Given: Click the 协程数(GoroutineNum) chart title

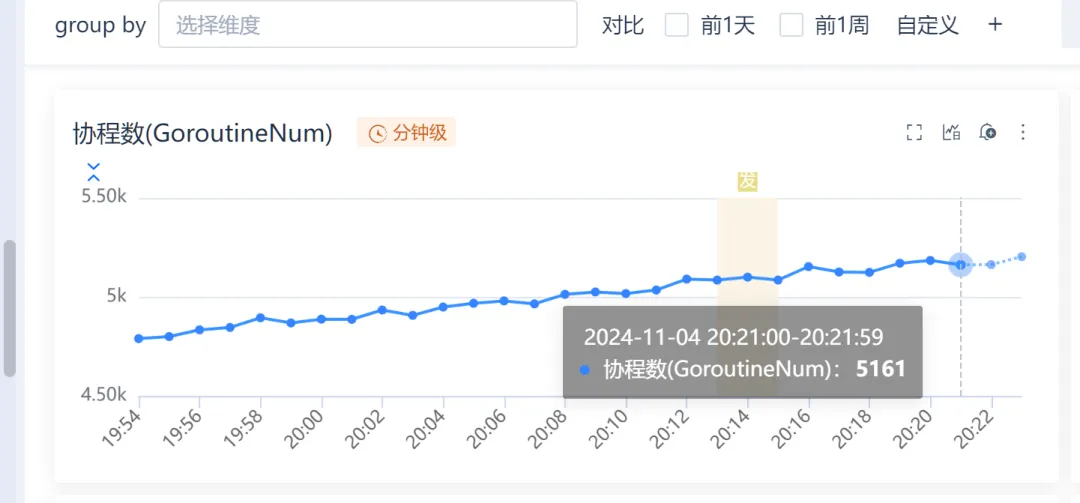Looking at the screenshot, I should click(203, 133).
